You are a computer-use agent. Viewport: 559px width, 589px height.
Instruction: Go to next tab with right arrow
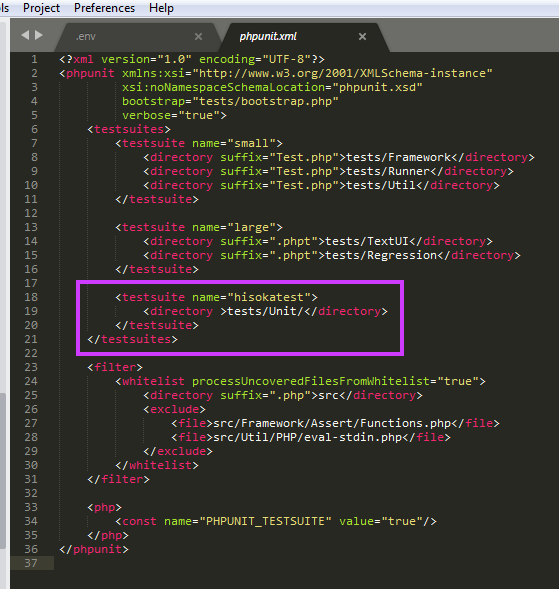click(x=39, y=35)
